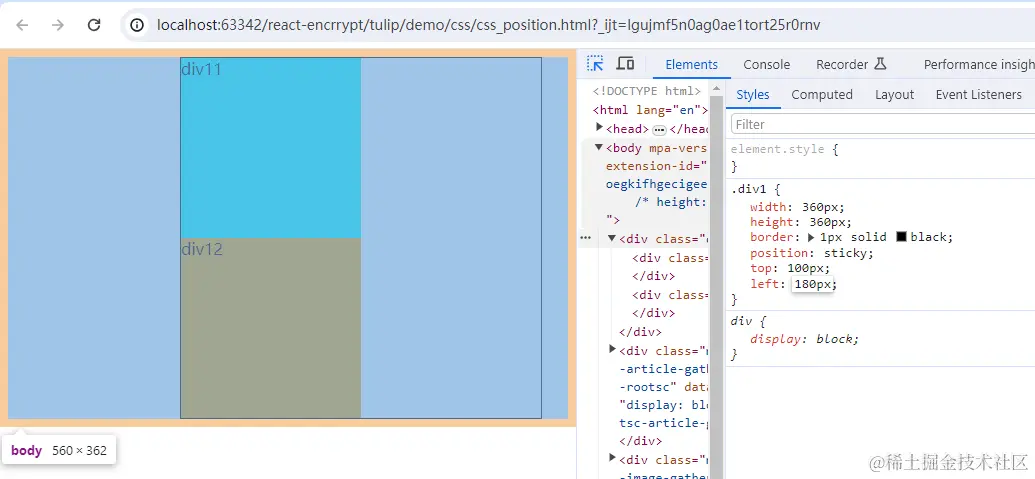Select the Styles sub-tab
The width and height of the screenshot is (1035, 479).
coord(752,94)
